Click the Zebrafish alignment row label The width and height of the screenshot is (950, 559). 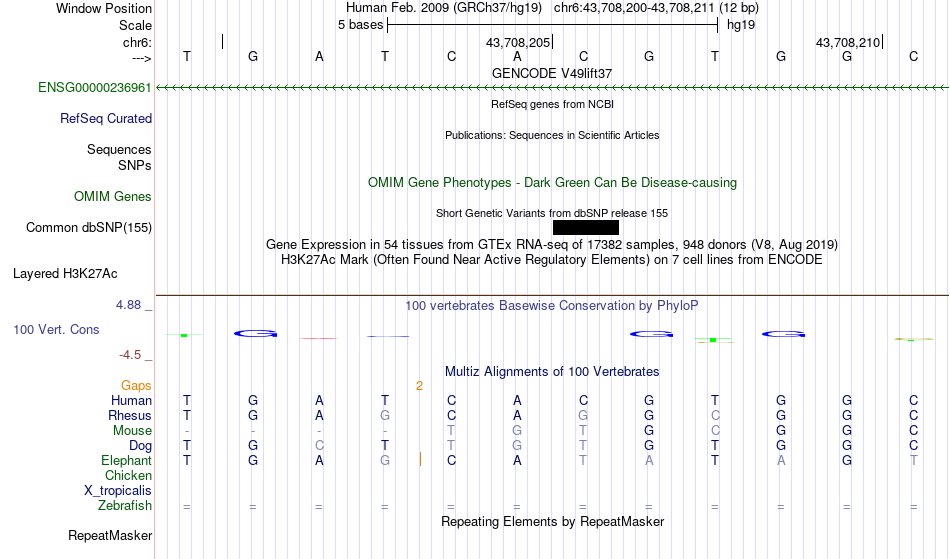(x=125, y=506)
